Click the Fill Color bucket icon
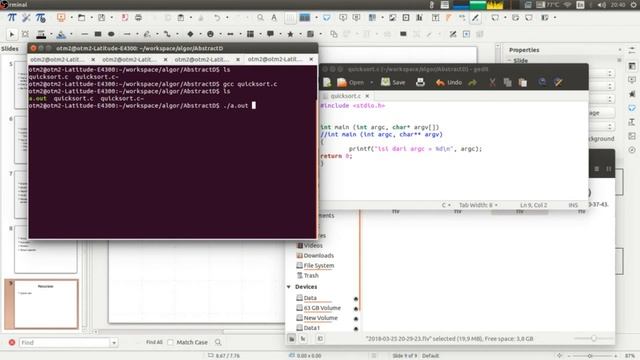This screenshot has width=640, height=360. click(61, 35)
